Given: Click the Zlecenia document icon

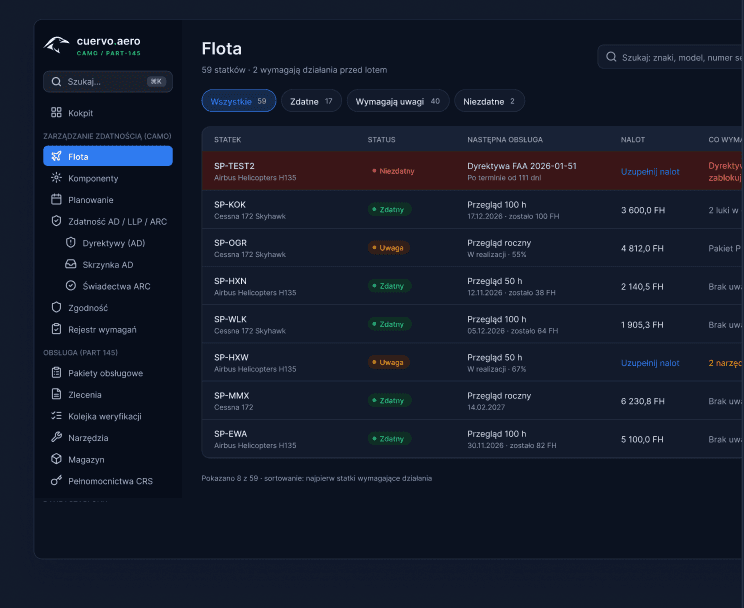Looking at the screenshot, I should point(56,394).
